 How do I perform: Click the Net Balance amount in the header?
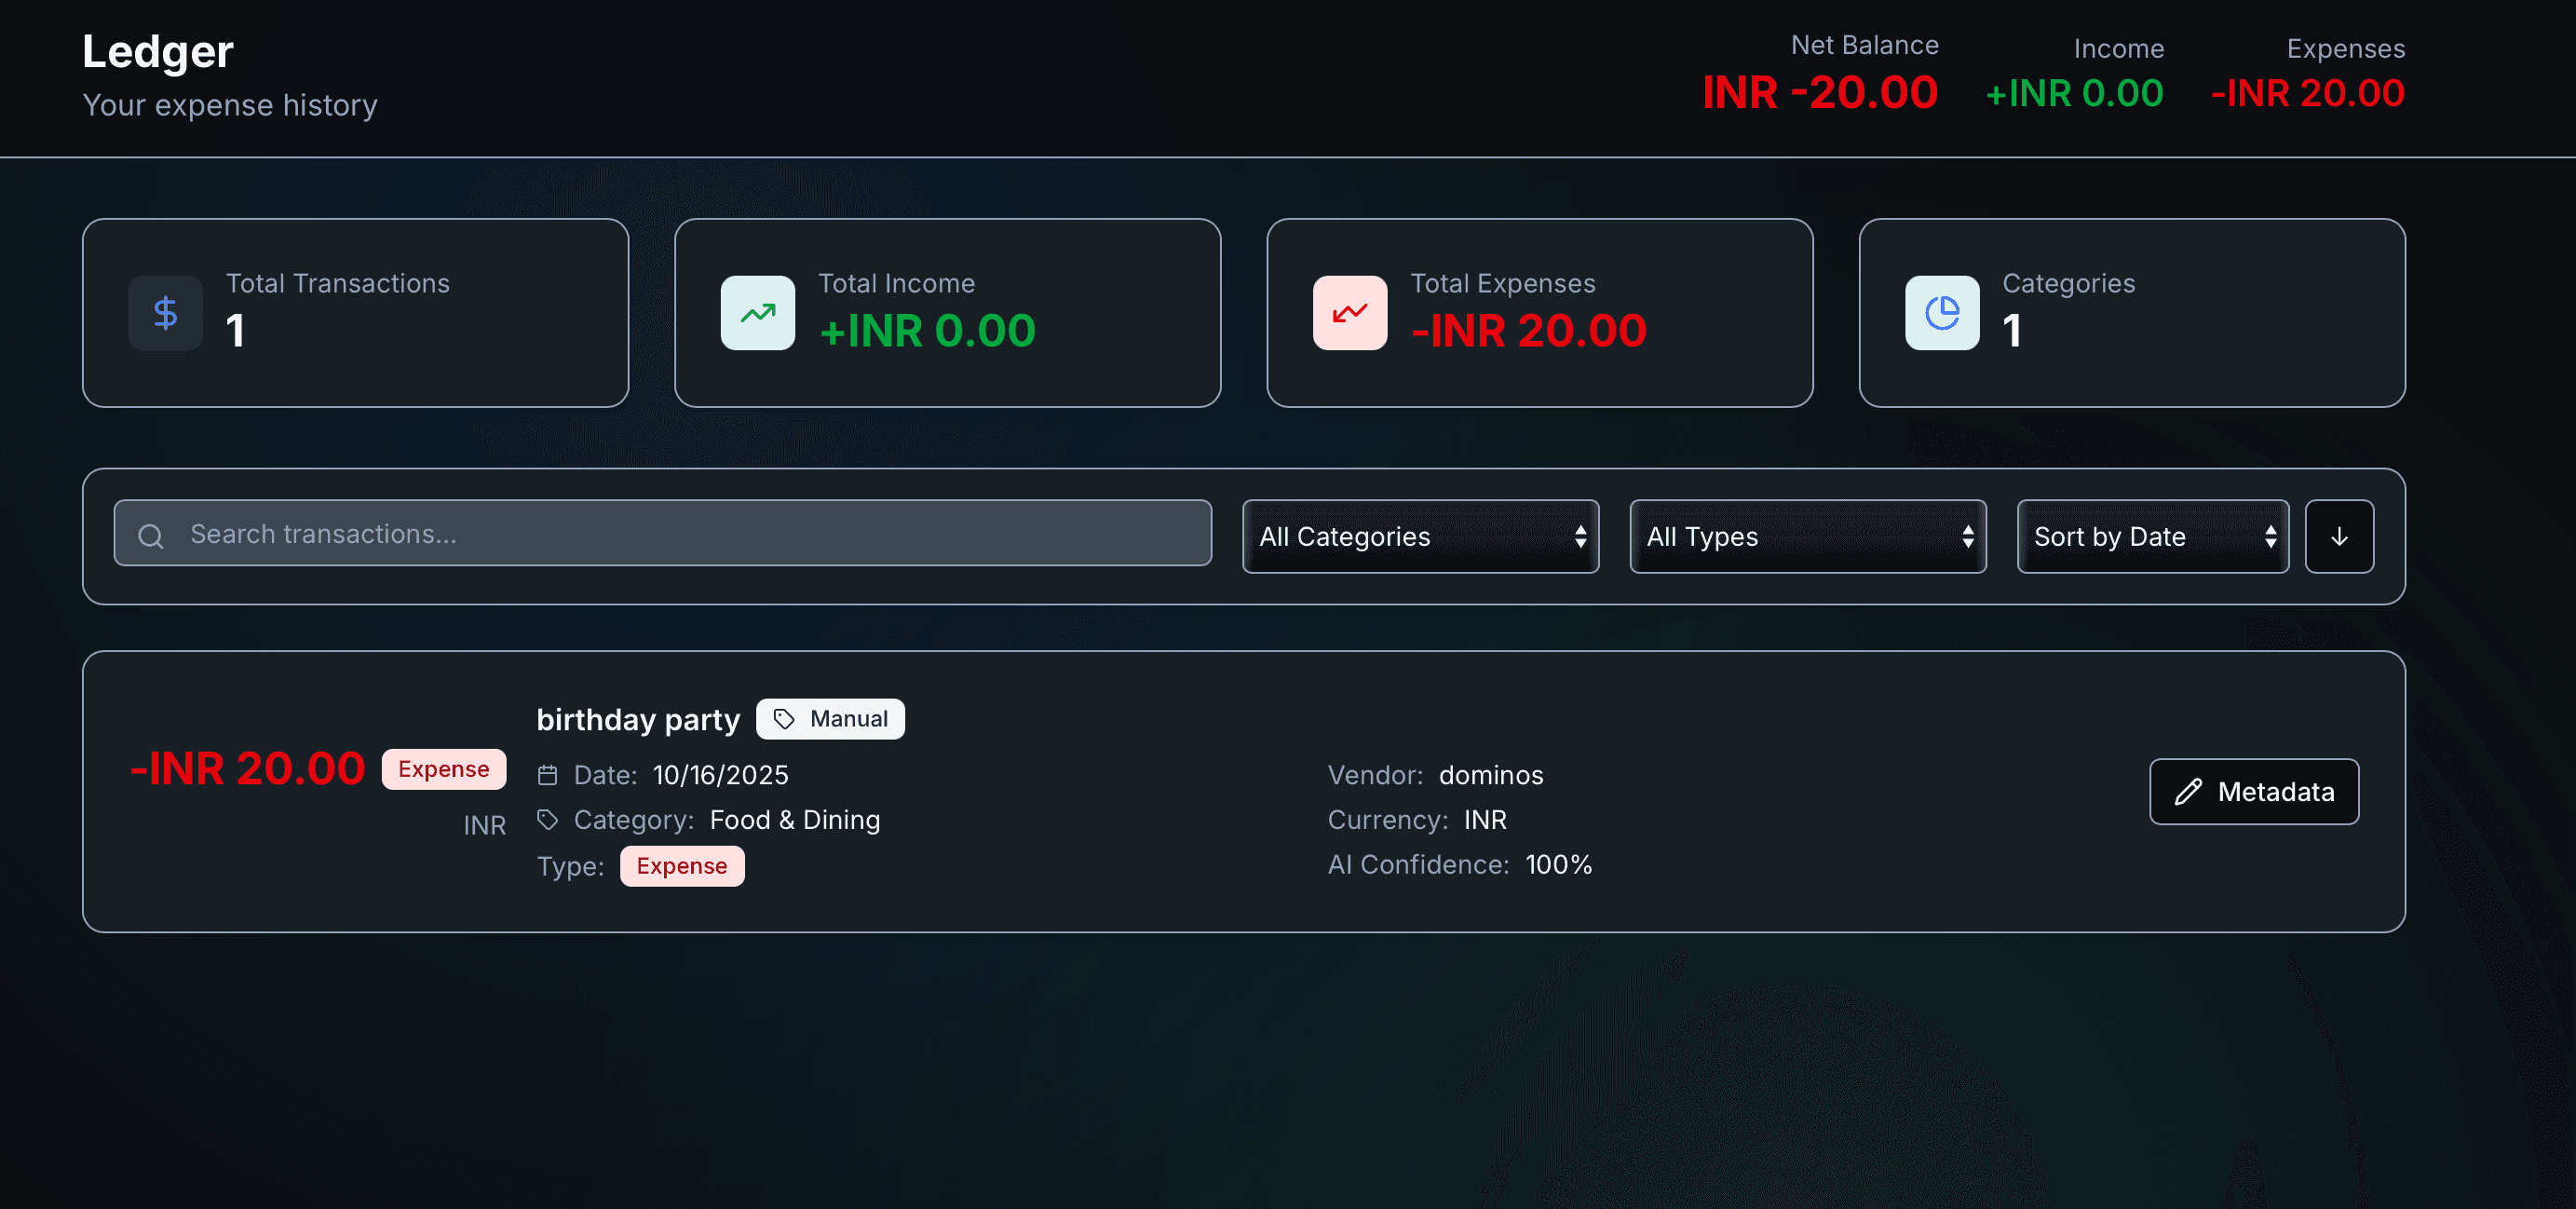coord(1819,93)
